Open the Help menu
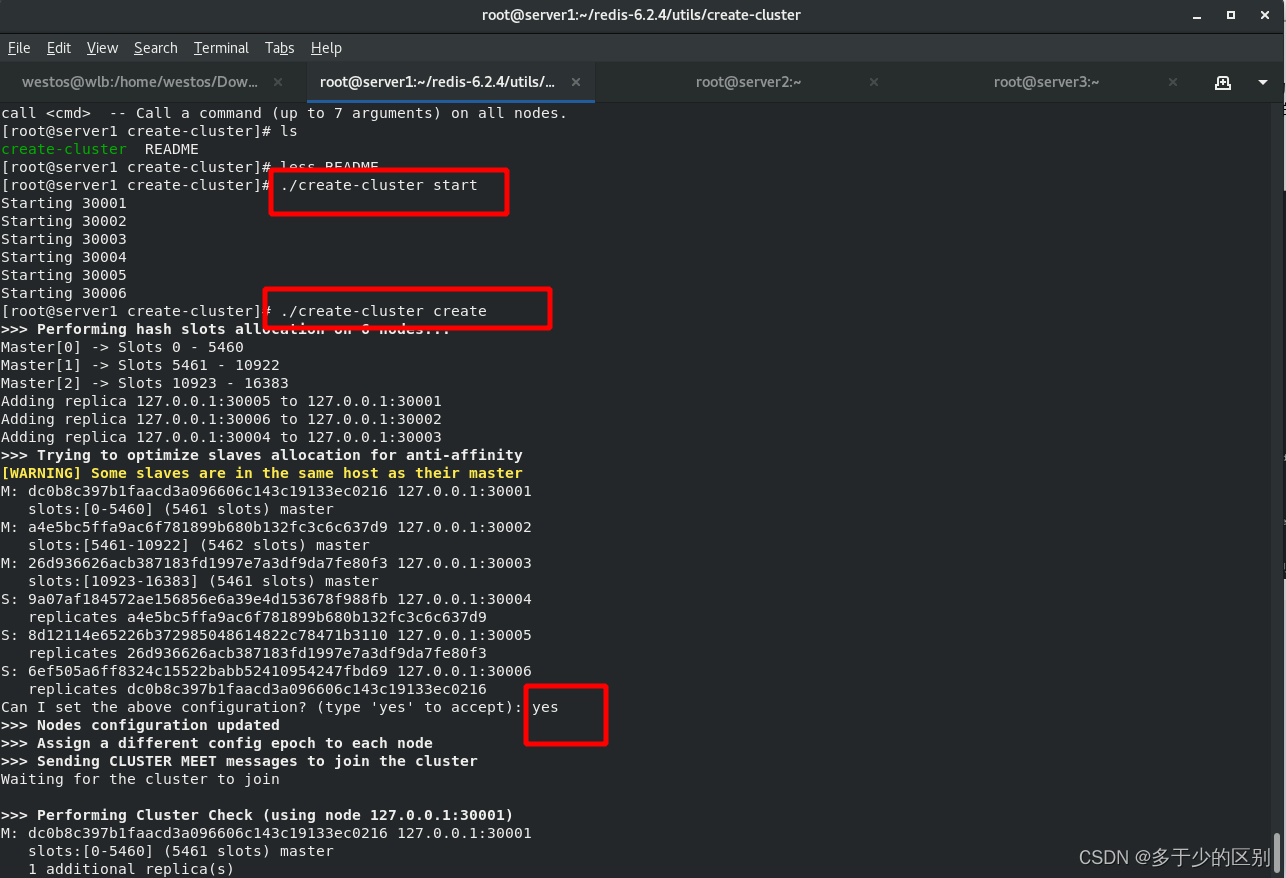 coord(326,48)
